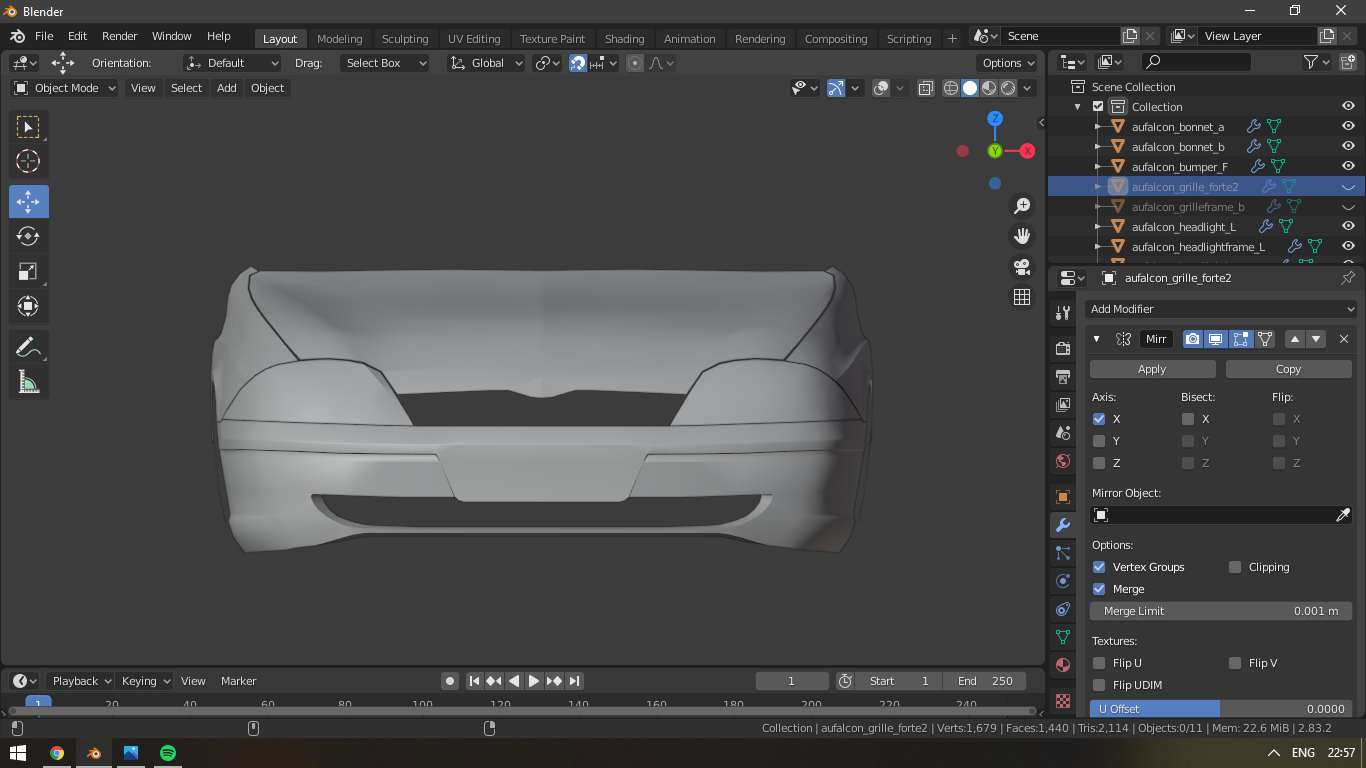Choose the 3D Cursor tool

[x=28, y=161]
